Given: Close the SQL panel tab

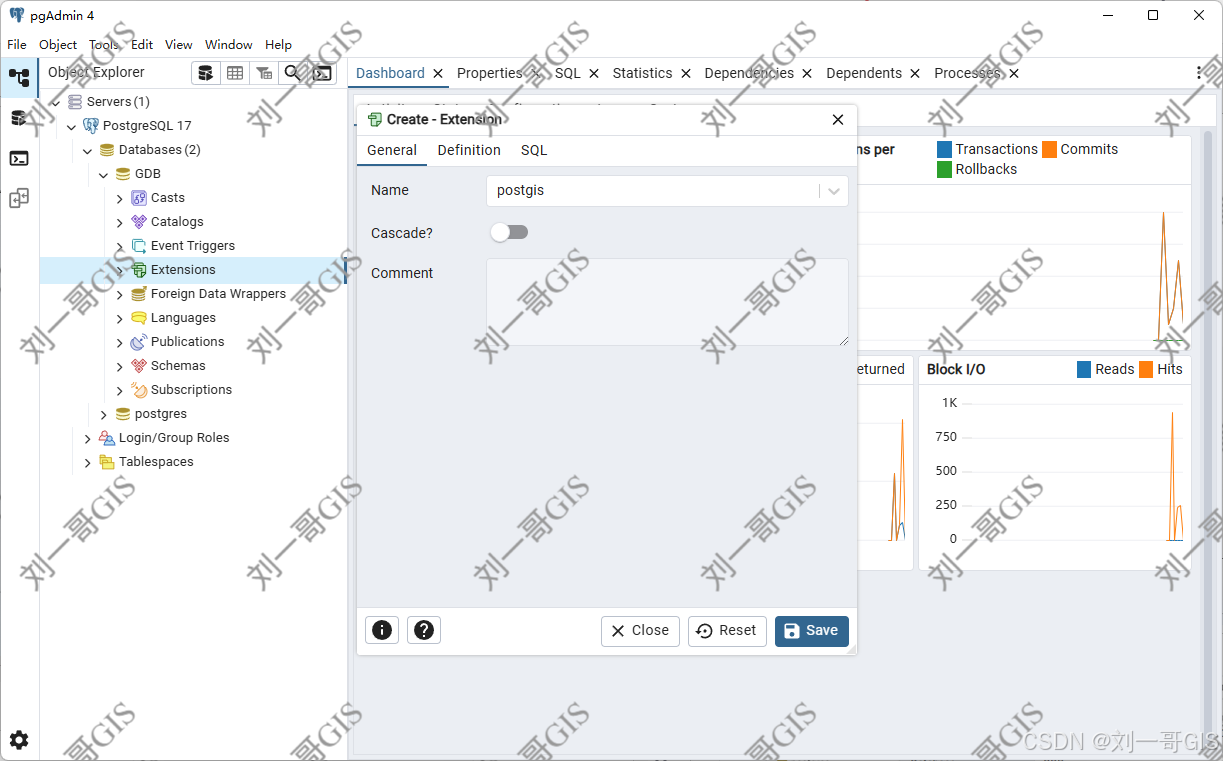Looking at the screenshot, I should click(x=594, y=73).
